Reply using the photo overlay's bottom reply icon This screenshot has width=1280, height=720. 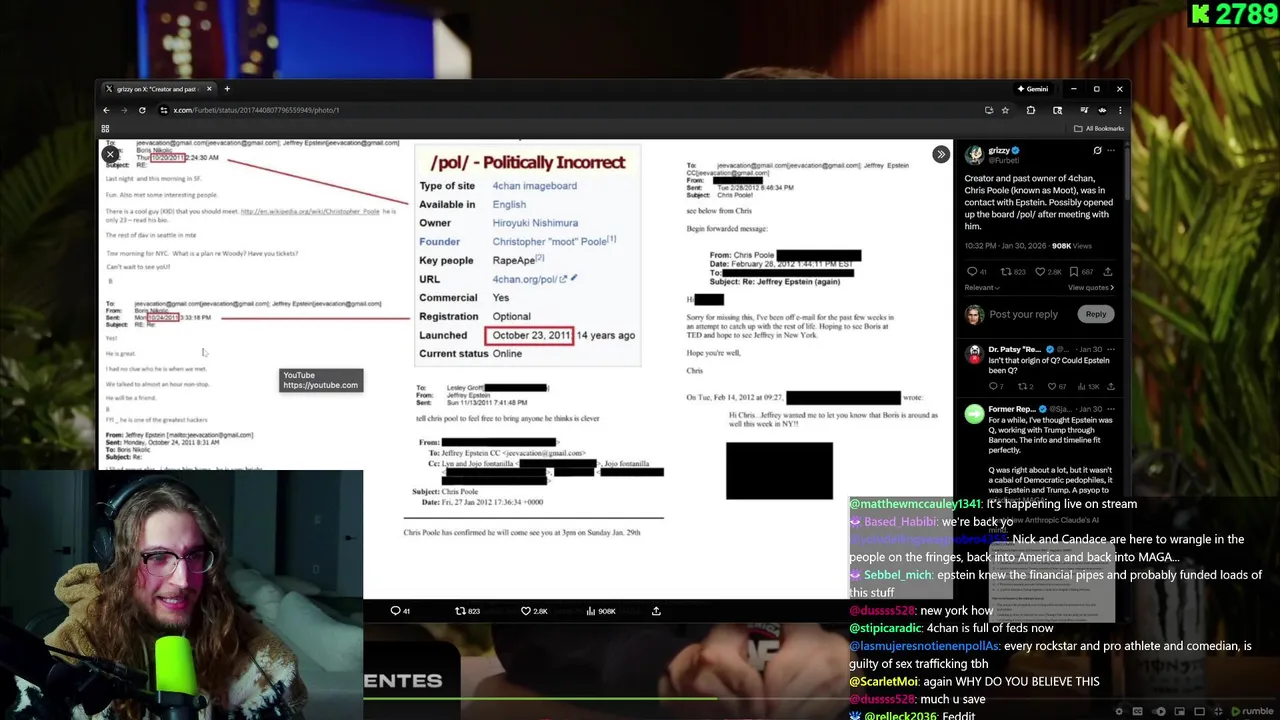coord(400,611)
